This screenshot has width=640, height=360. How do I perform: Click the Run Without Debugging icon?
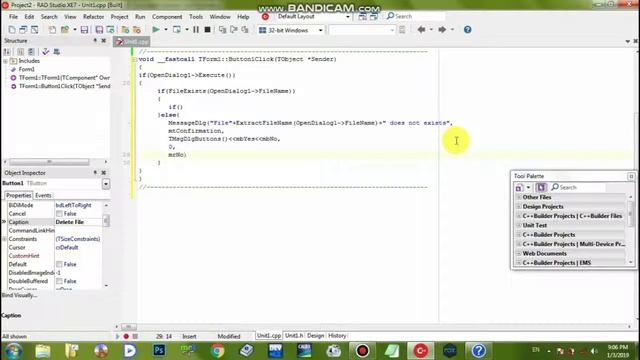[177, 29]
